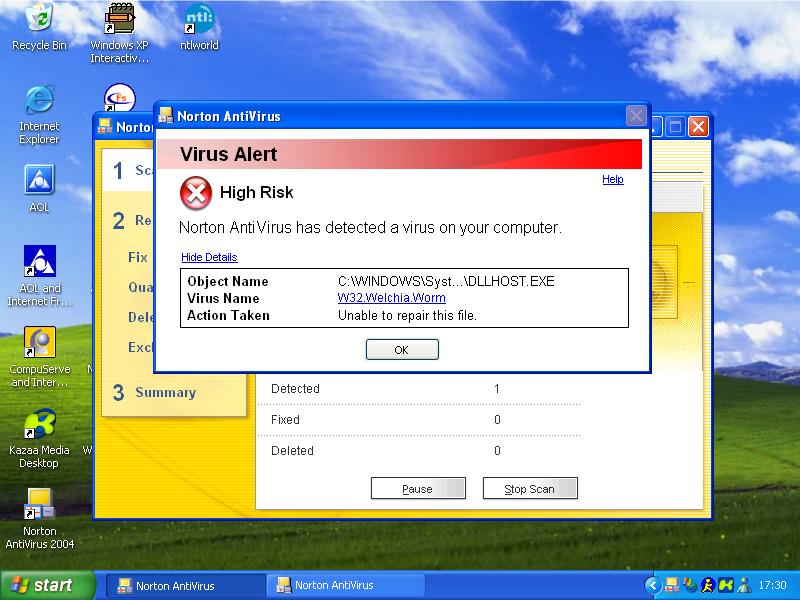Pause the scan in the Norton window
The height and width of the screenshot is (600, 800).
[418, 488]
